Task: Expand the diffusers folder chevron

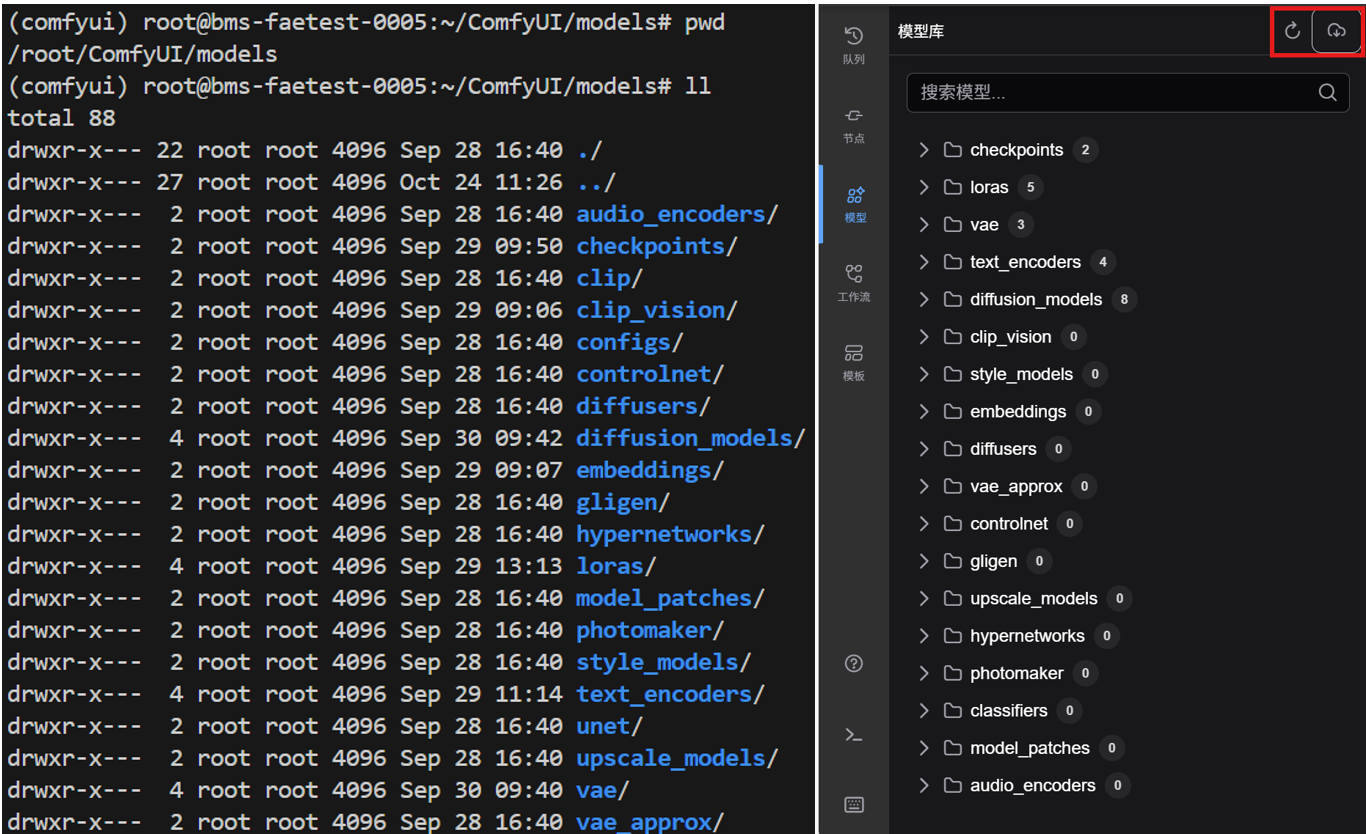Action: coord(924,449)
